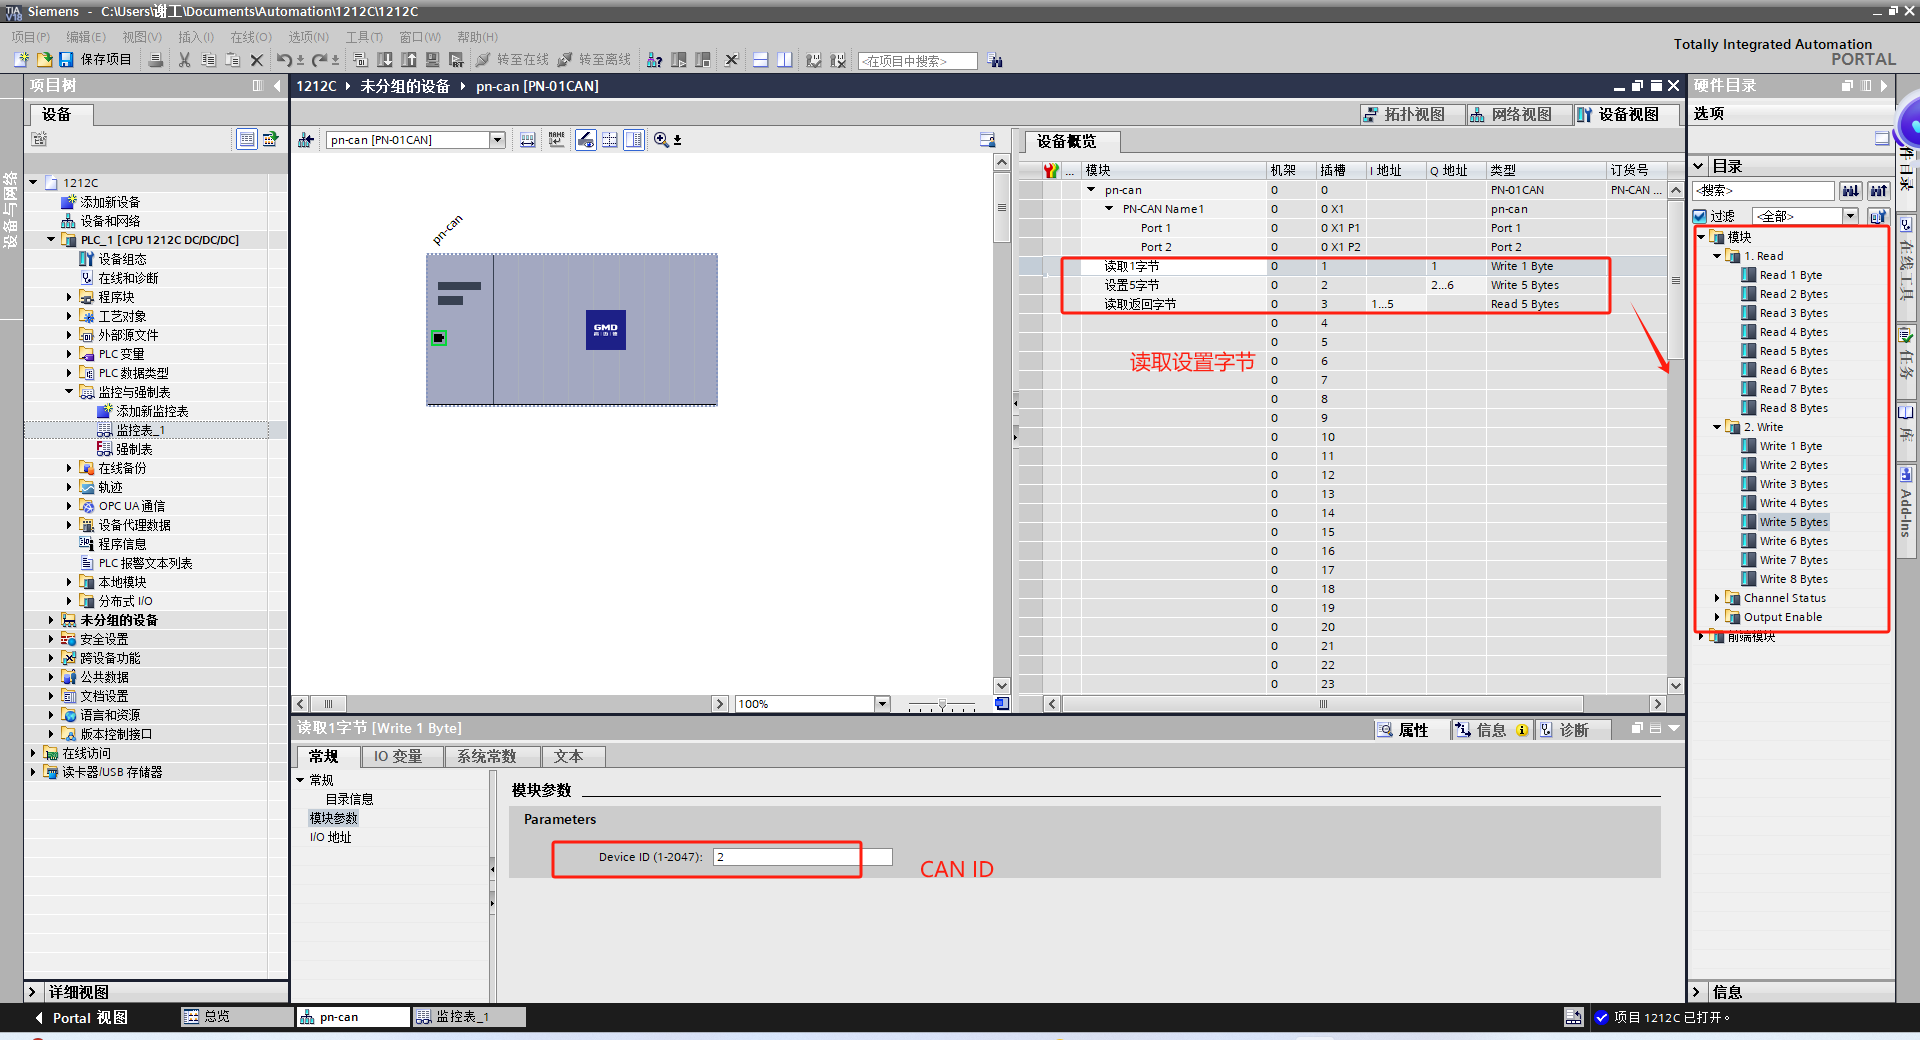This screenshot has width=1920, height=1040.
Task: Click the Device ID (1-2047) input field
Action: pyautogui.click(x=786, y=857)
